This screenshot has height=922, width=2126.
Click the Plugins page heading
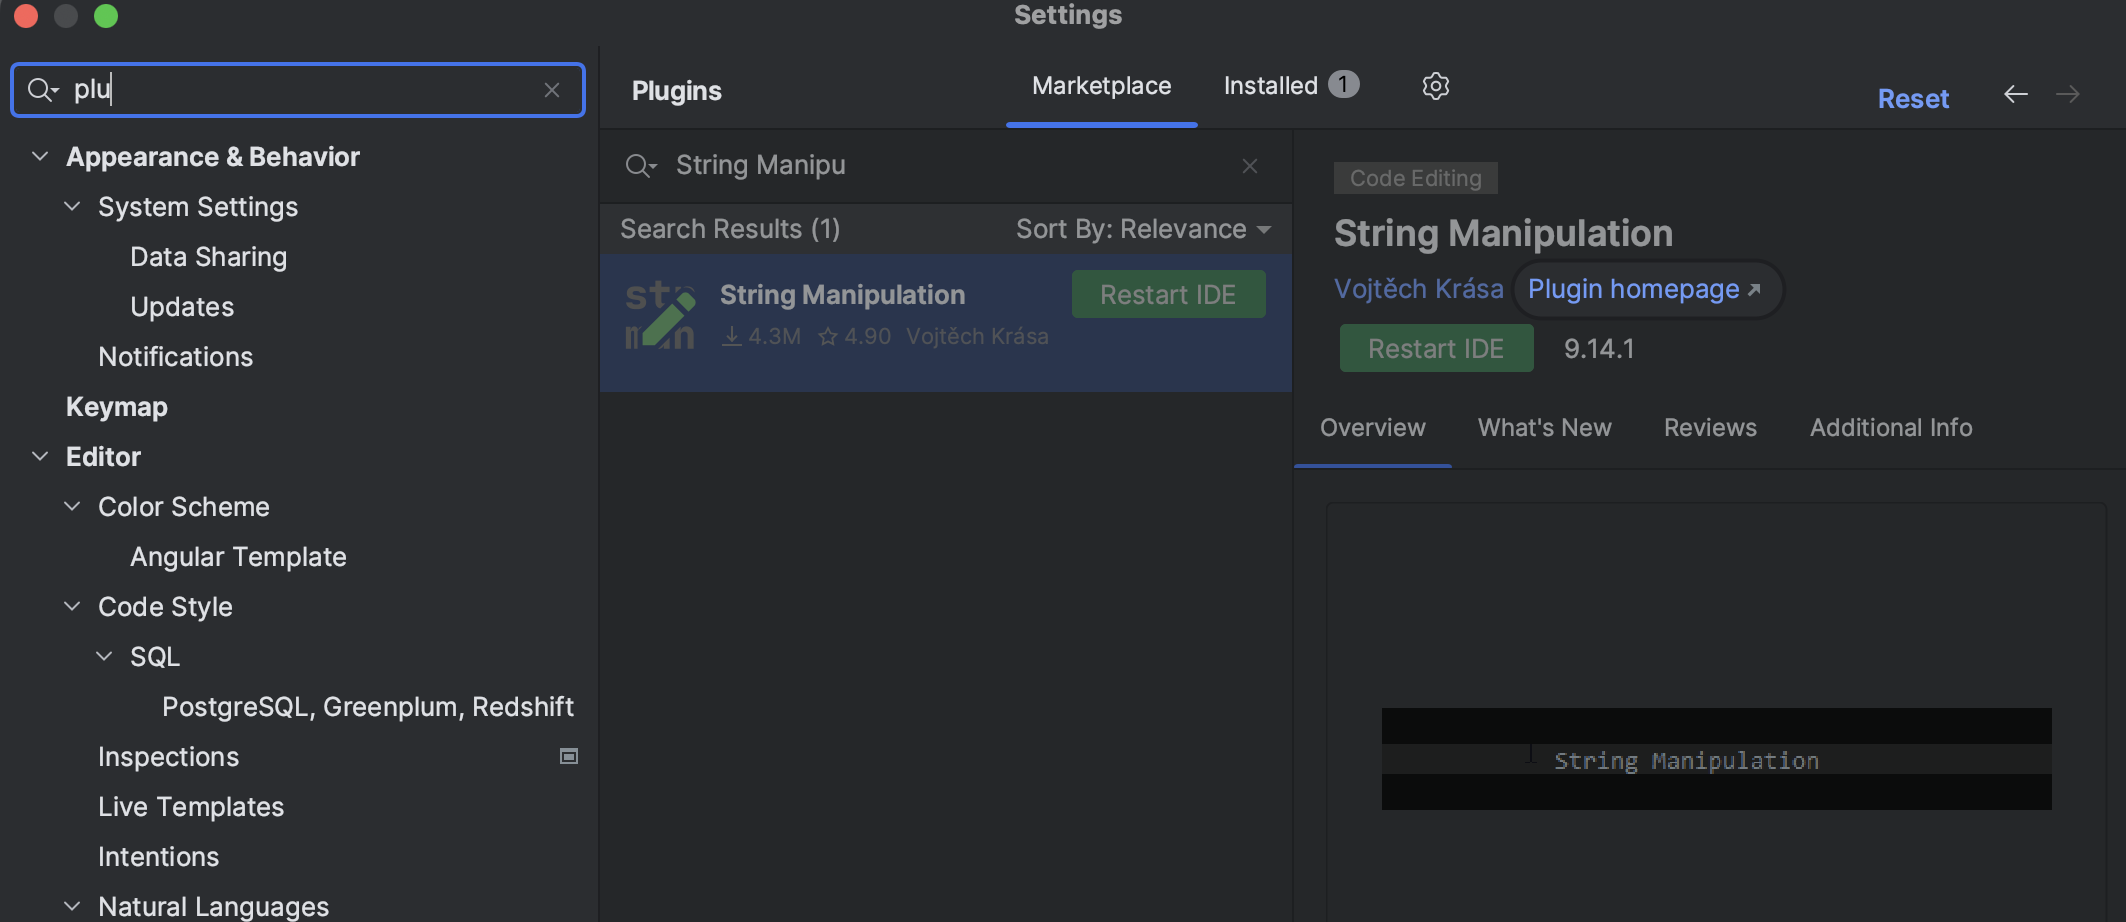pyautogui.click(x=676, y=91)
